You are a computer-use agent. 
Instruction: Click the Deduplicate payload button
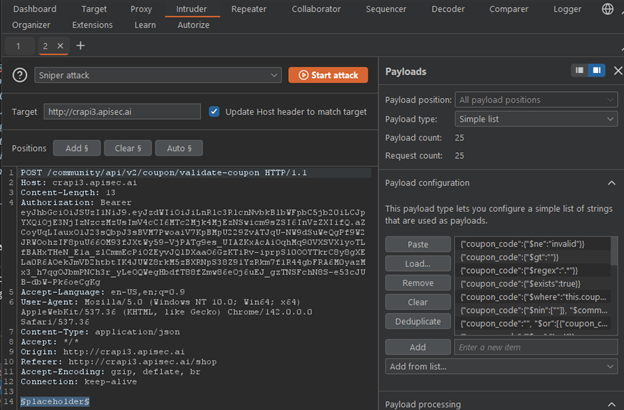418,321
